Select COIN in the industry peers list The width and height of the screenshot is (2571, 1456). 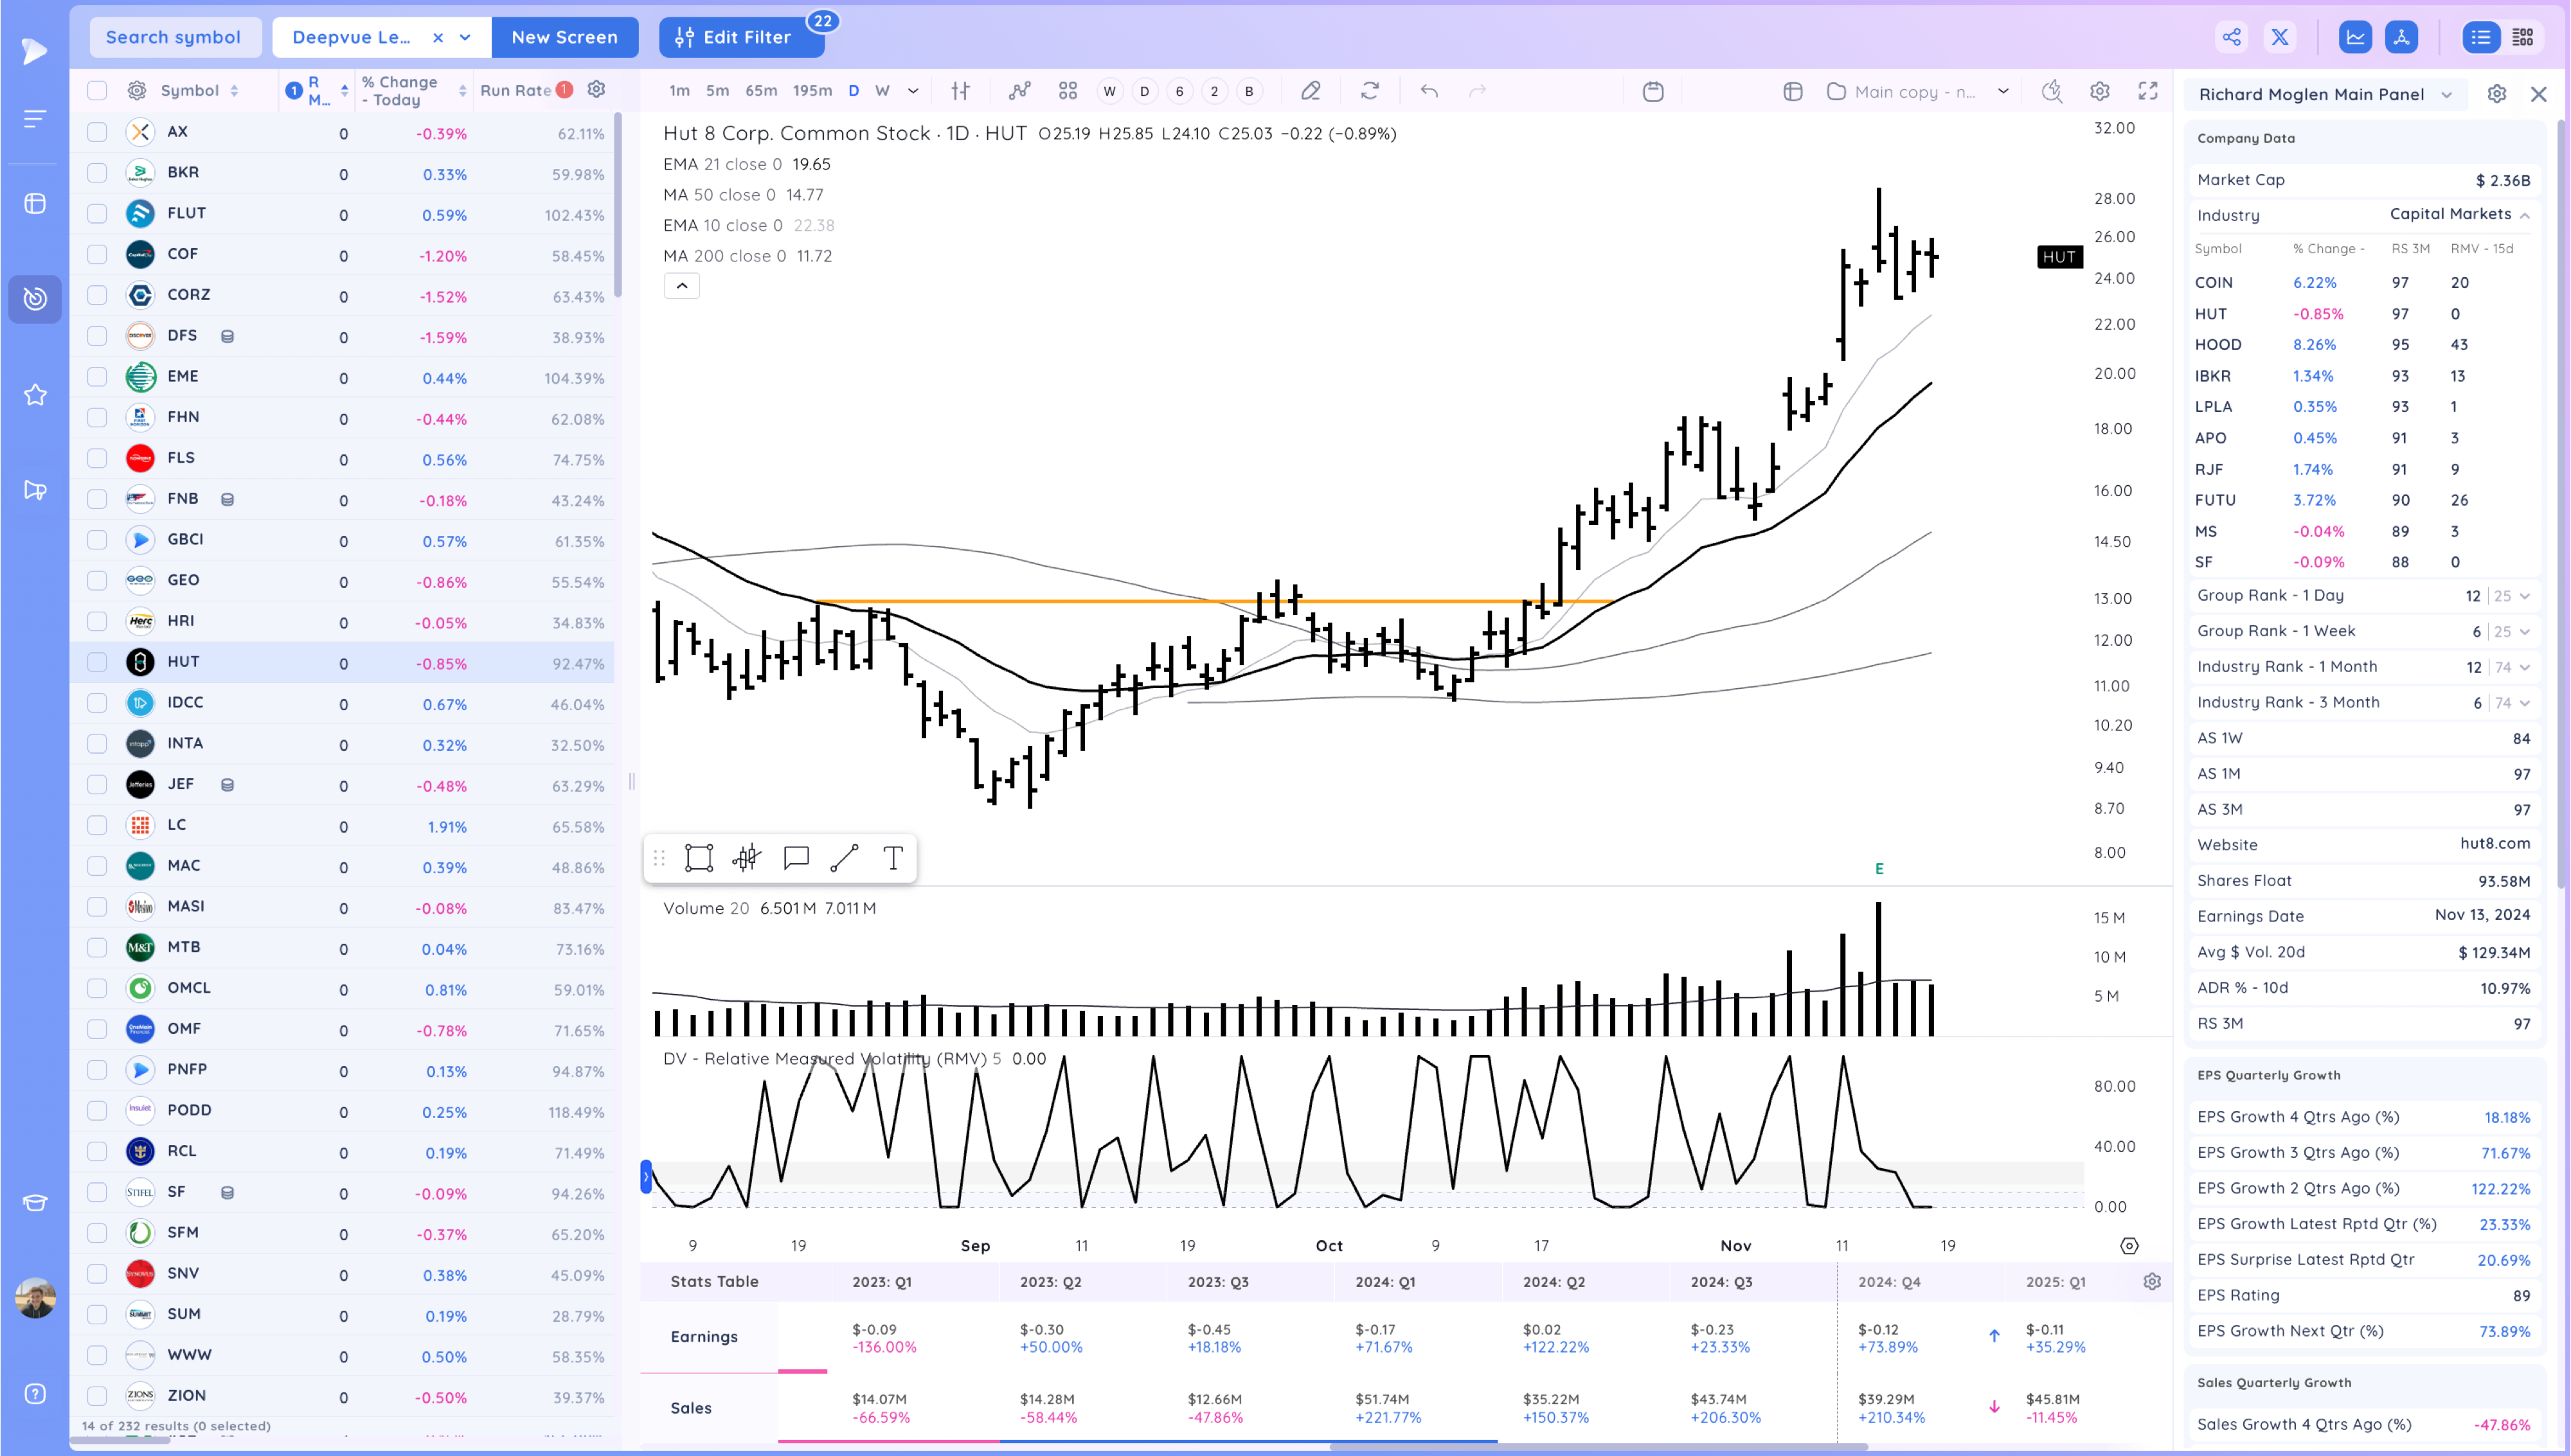coord(2214,283)
